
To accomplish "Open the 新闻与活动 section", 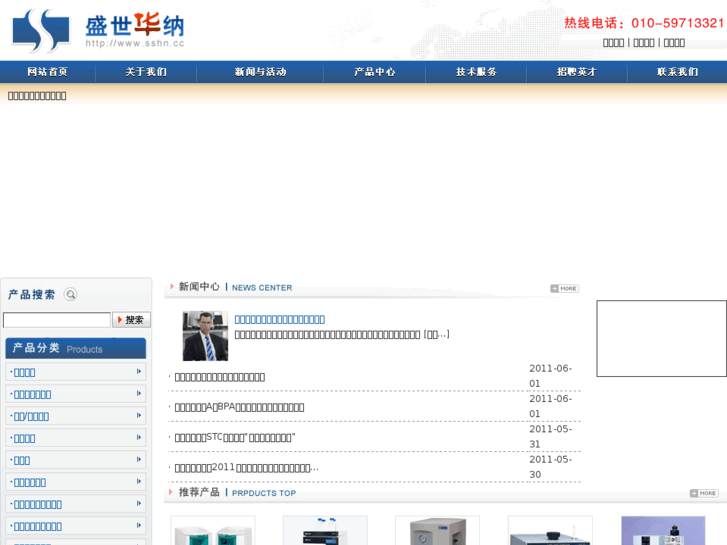I will pyautogui.click(x=260, y=72).
